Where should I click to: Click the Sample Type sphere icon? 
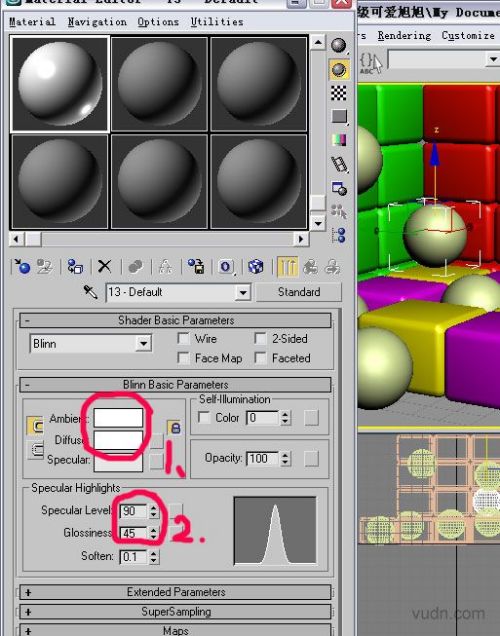click(339, 45)
